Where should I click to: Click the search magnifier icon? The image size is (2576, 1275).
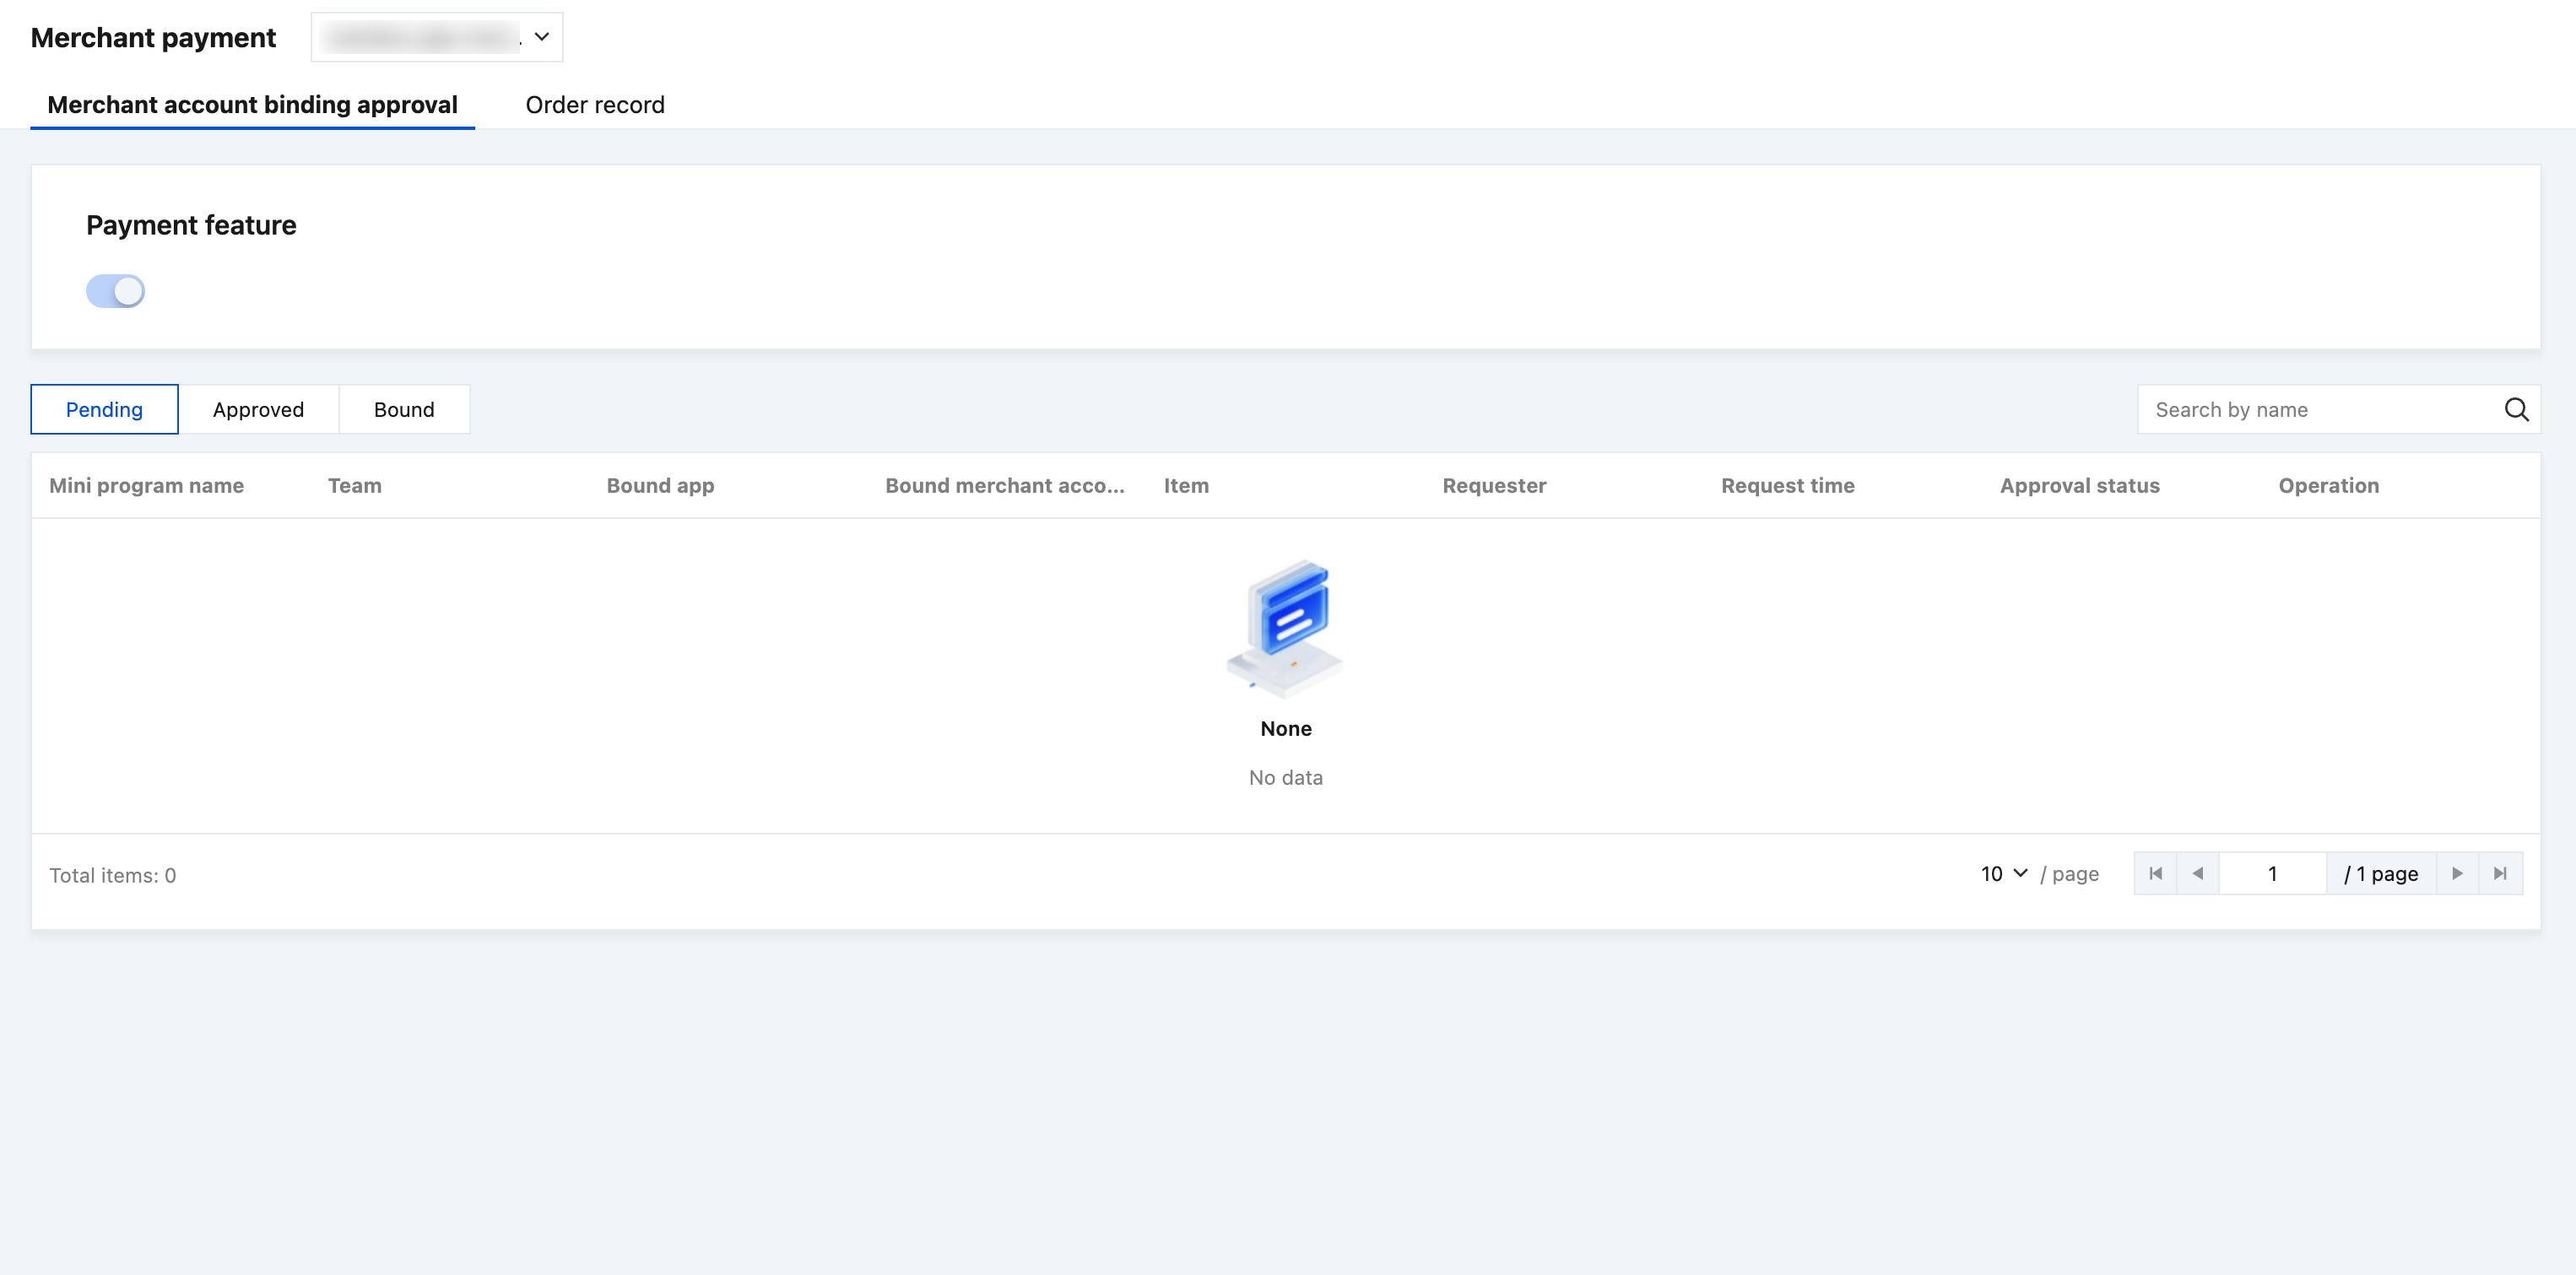[2516, 409]
